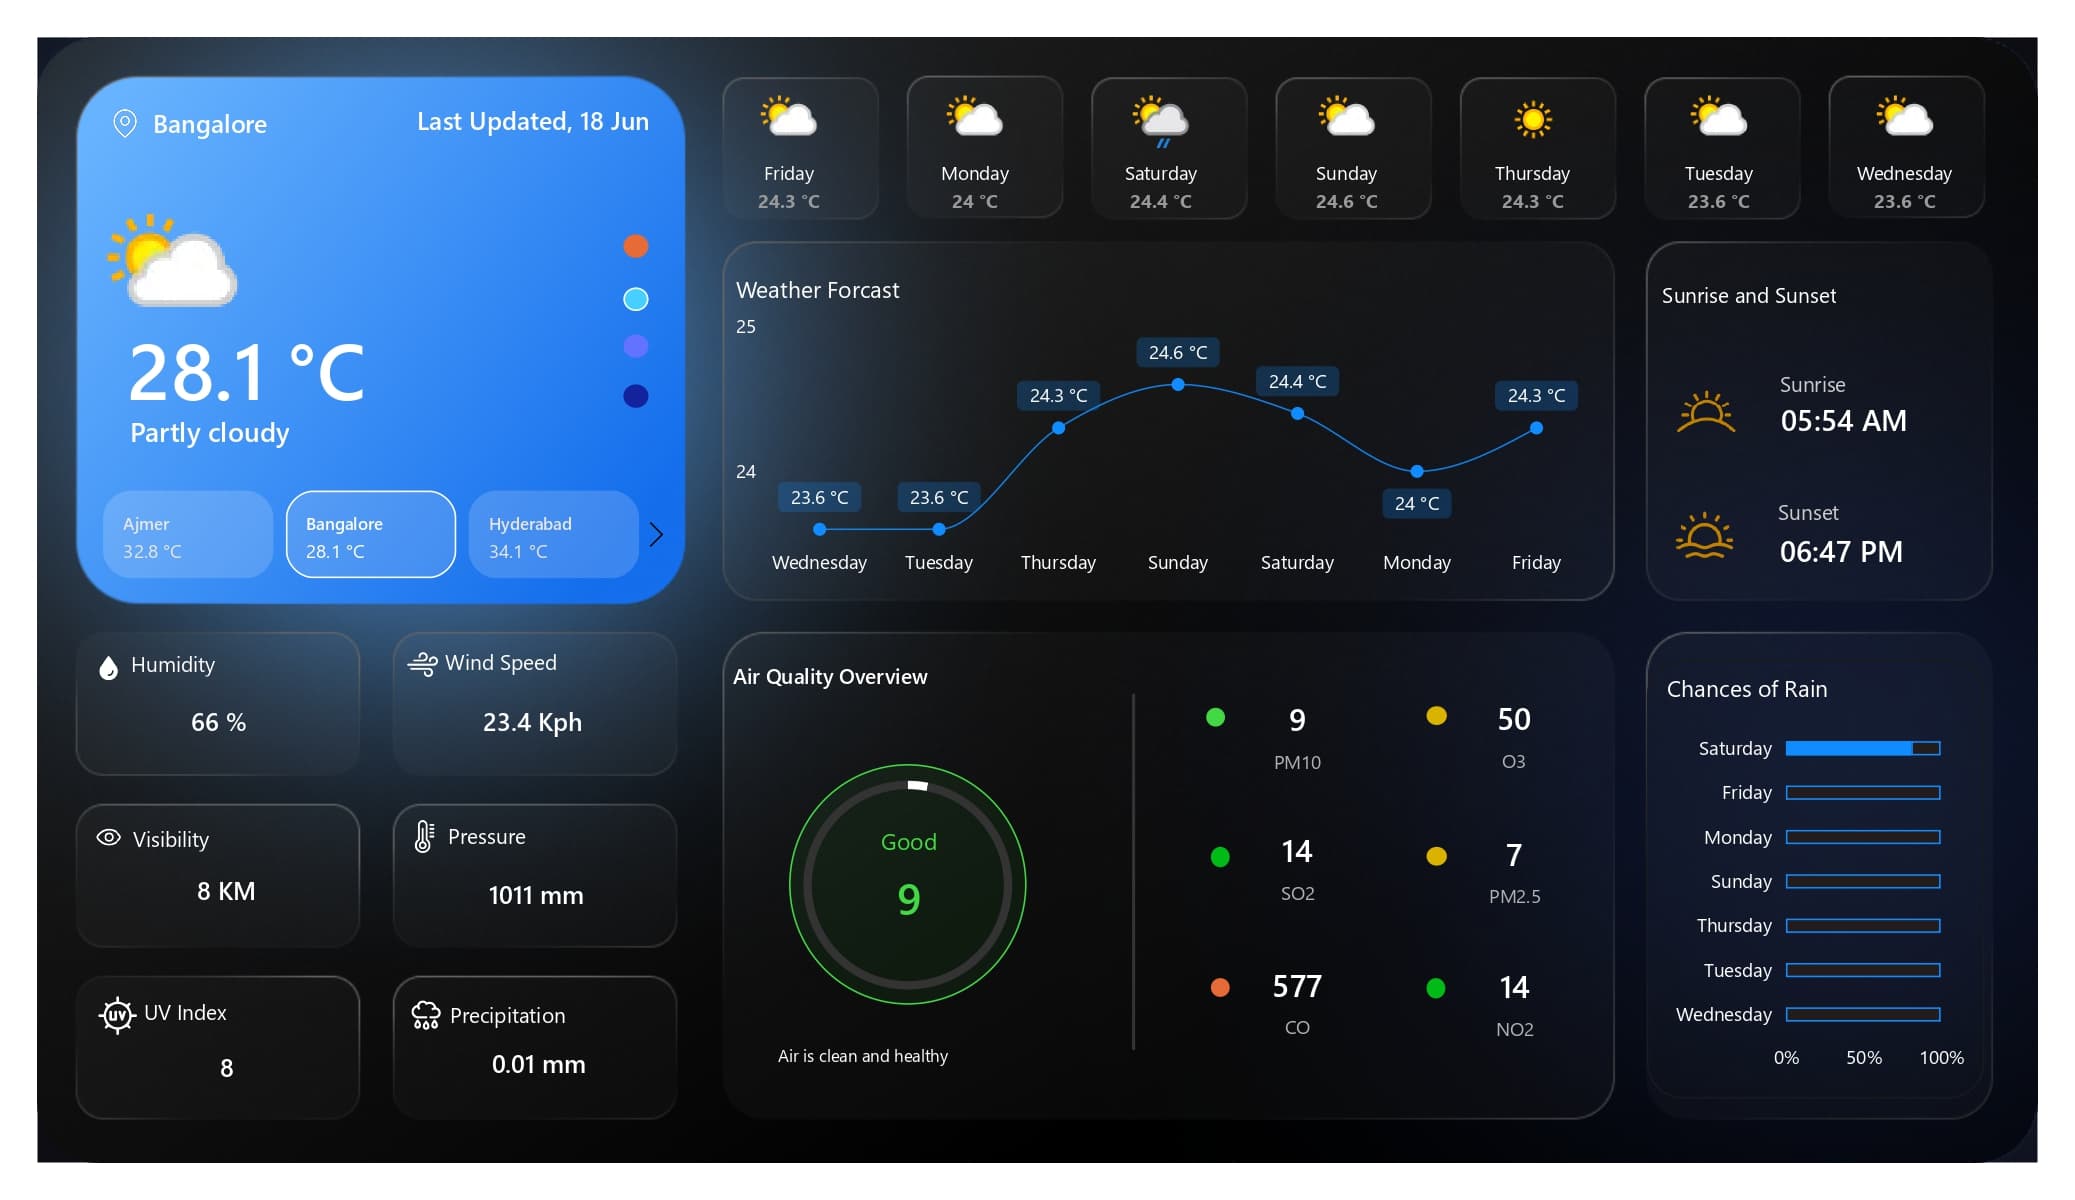Select the dark navy theme color dot
Image resolution: width=2075 pixels, height=1200 pixels.
(x=636, y=396)
